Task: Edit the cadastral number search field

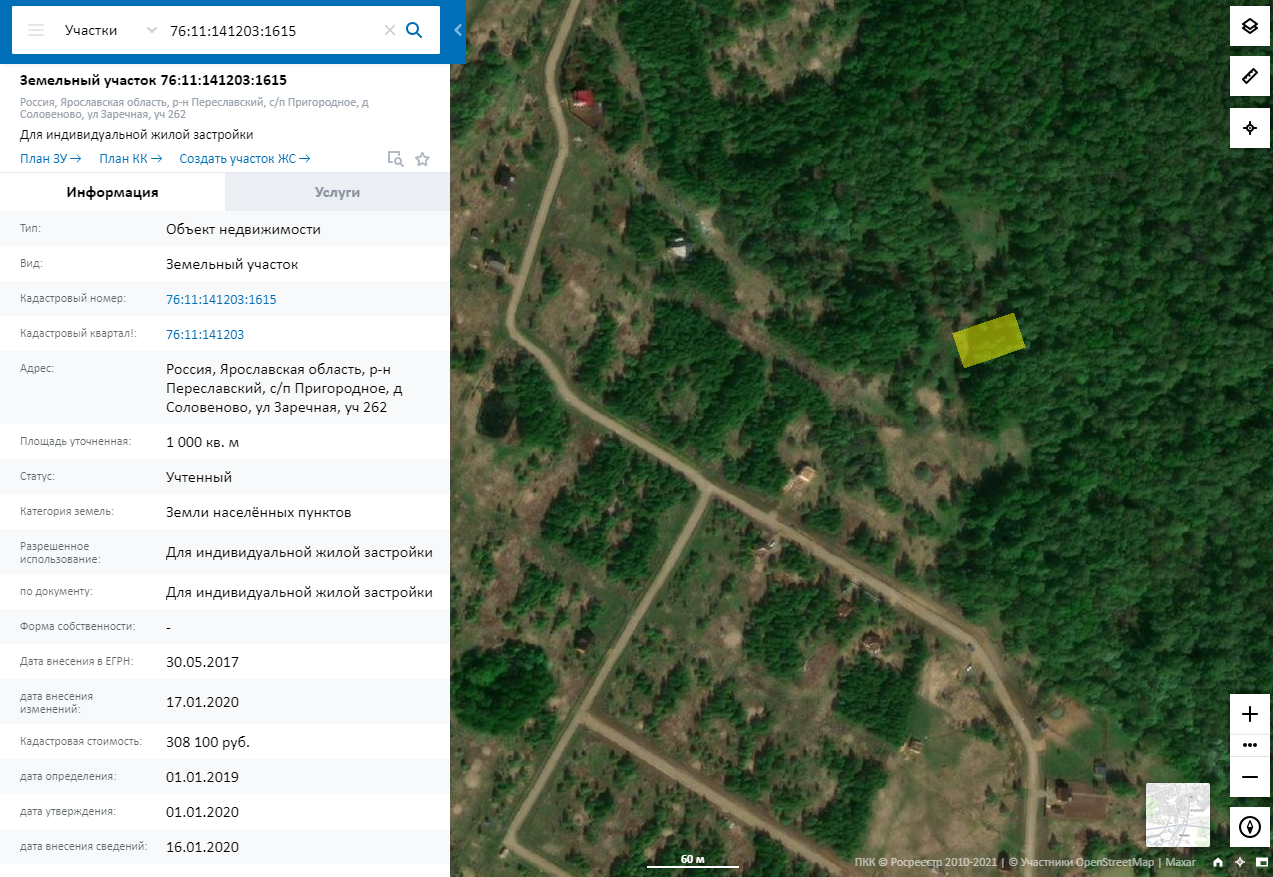Action: coord(272,30)
